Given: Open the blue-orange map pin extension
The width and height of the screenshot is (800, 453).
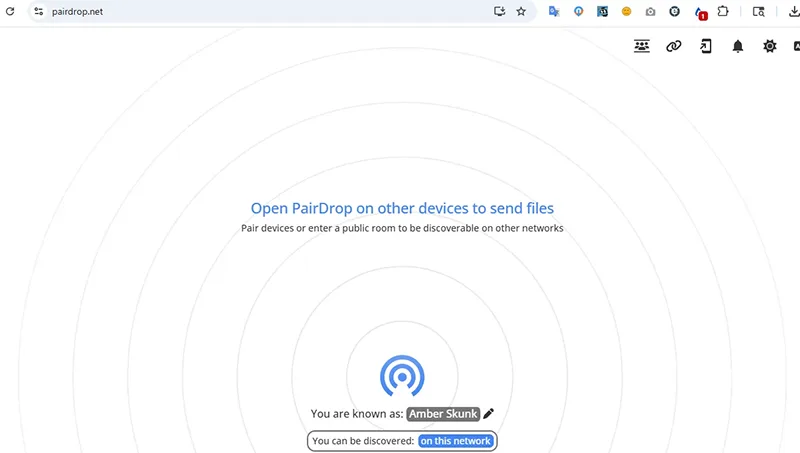Looking at the screenshot, I should click(x=578, y=11).
